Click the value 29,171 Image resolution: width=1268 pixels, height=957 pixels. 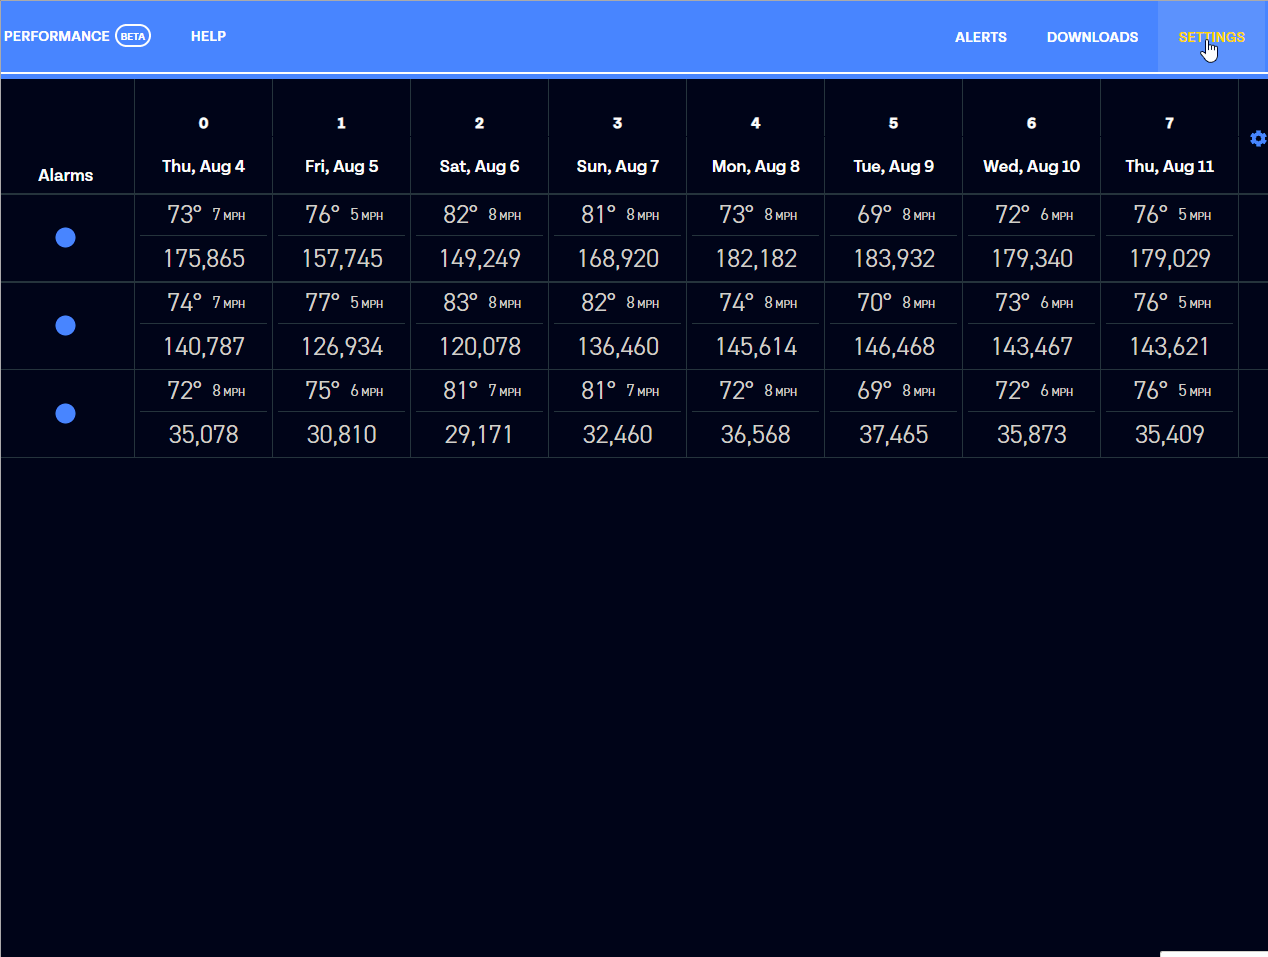(479, 435)
